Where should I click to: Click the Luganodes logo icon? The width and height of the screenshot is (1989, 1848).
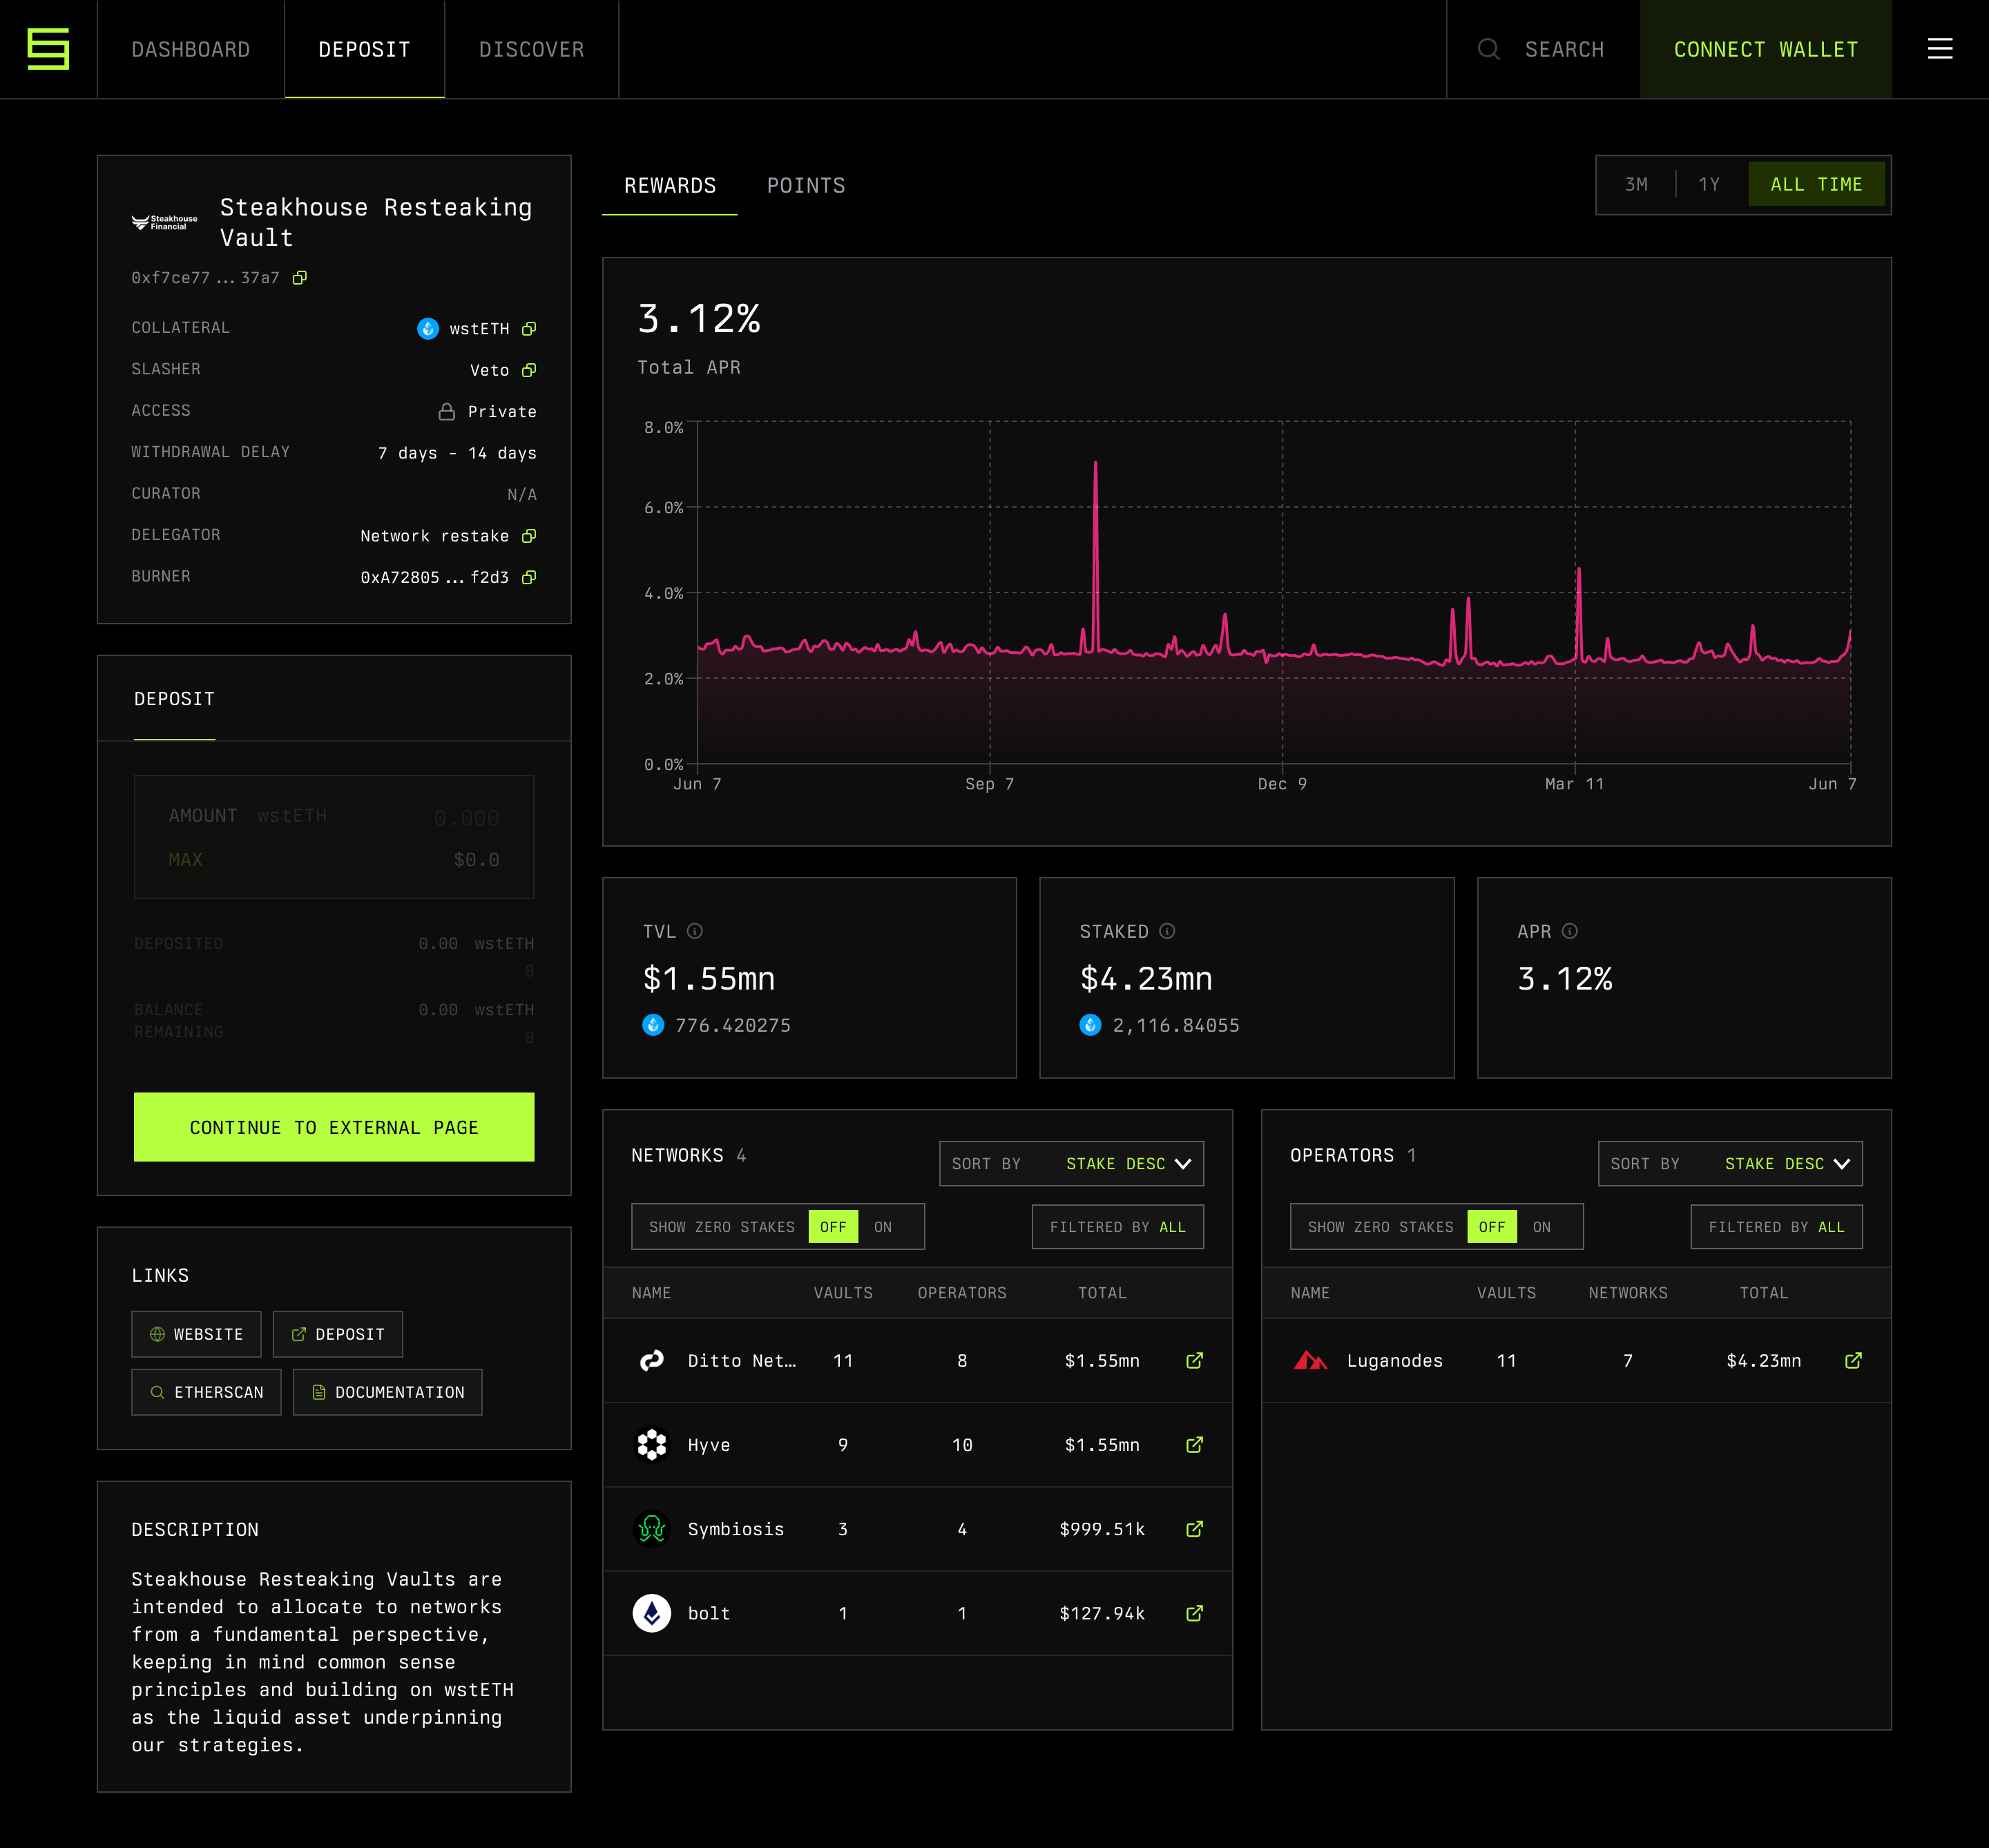tap(1310, 1360)
